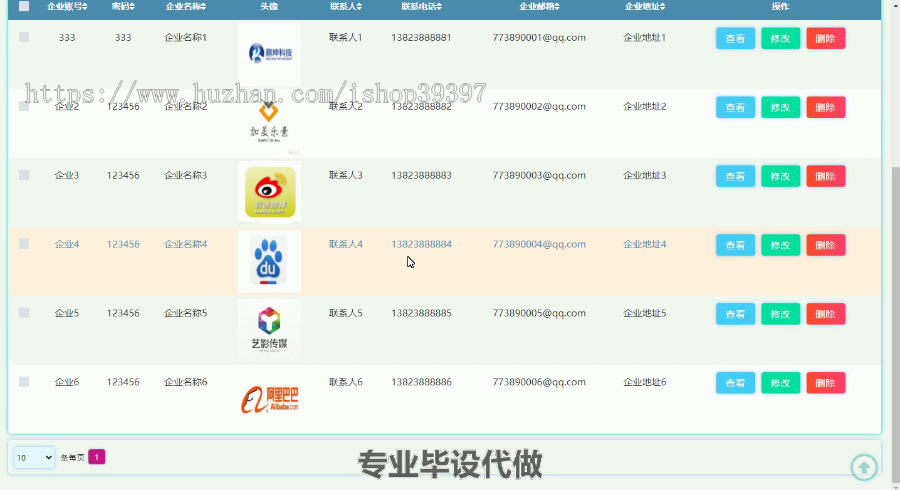Sort by 联系电话 column header
This screenshot has width=900, height=490.
tap(421, 6)
